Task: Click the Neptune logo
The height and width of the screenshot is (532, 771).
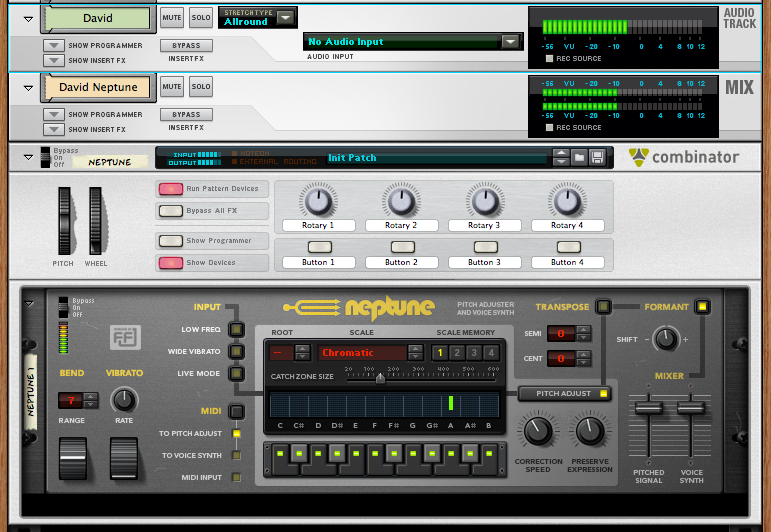Action: (359, 307)
